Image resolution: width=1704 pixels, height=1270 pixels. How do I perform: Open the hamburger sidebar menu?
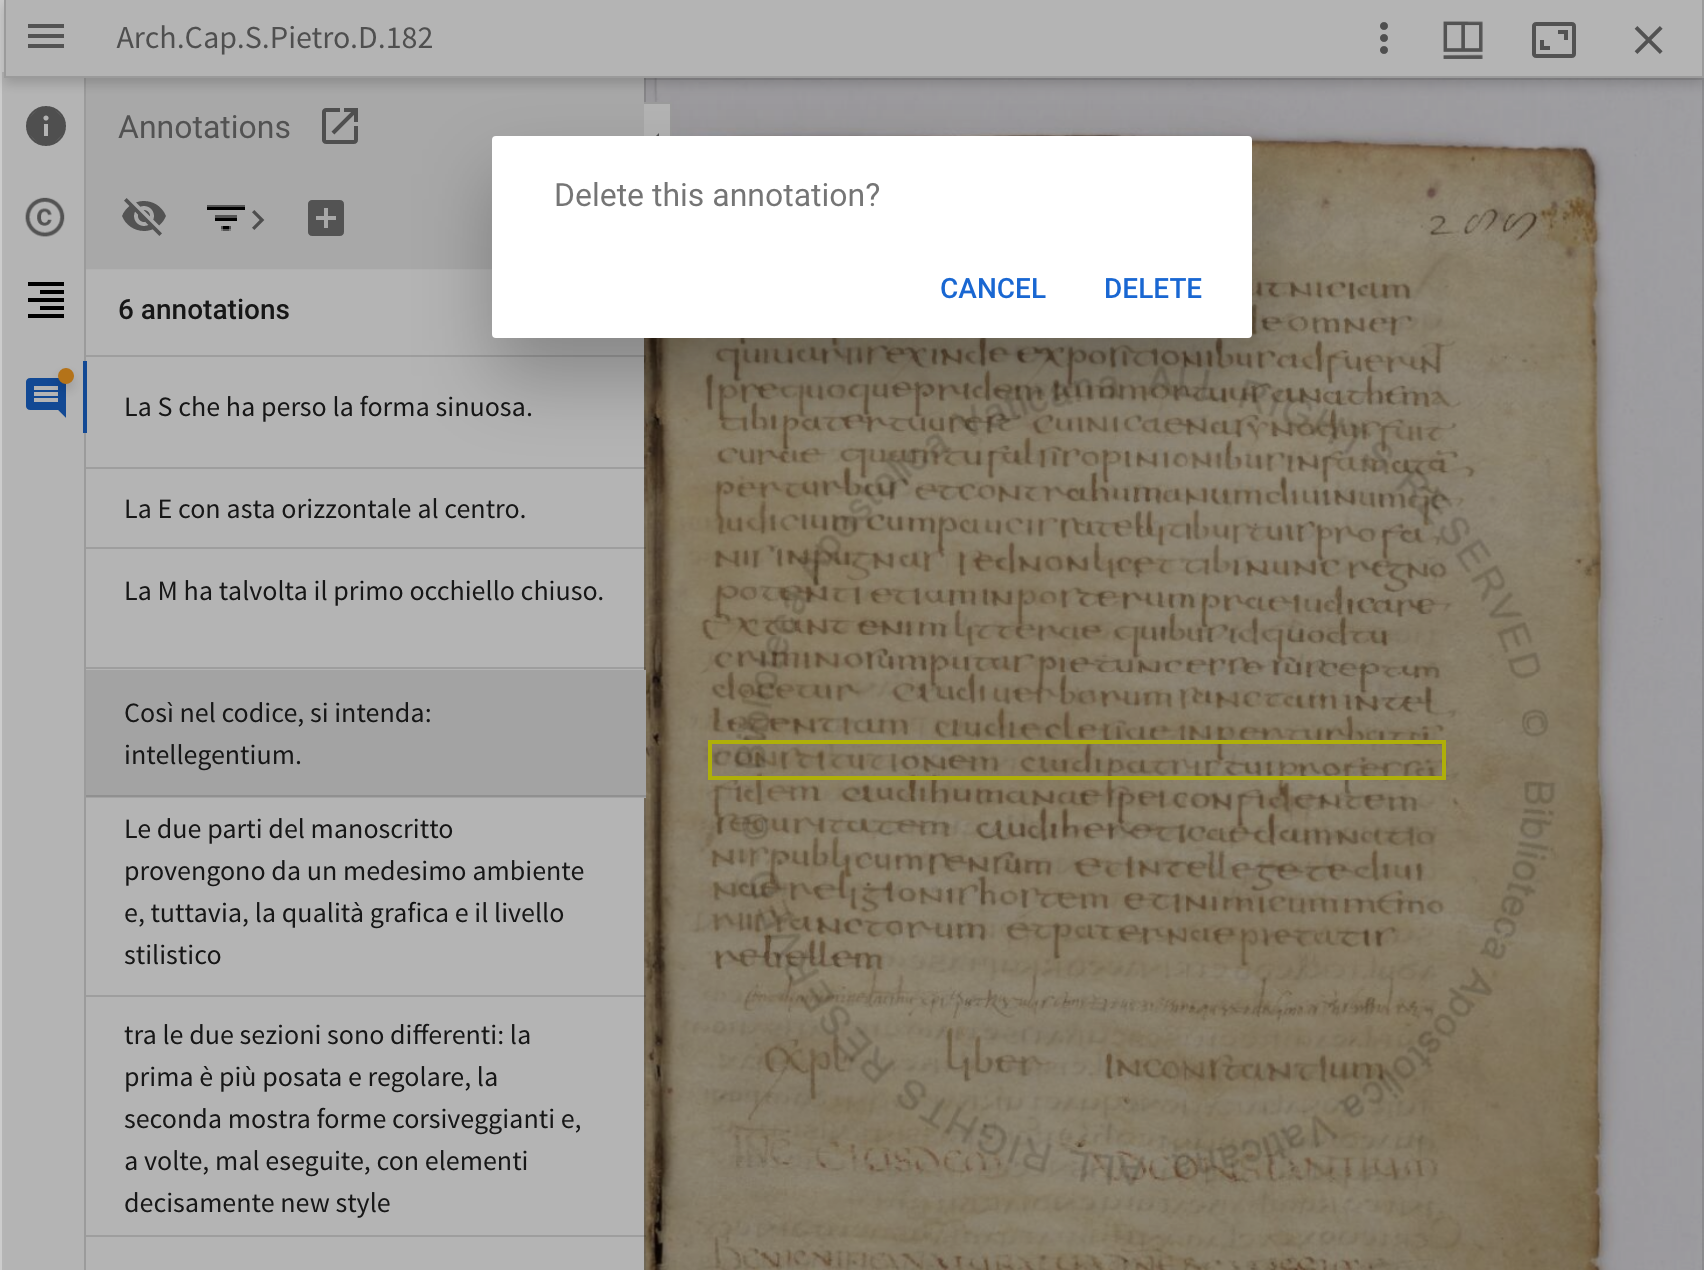tap(46, 38)
